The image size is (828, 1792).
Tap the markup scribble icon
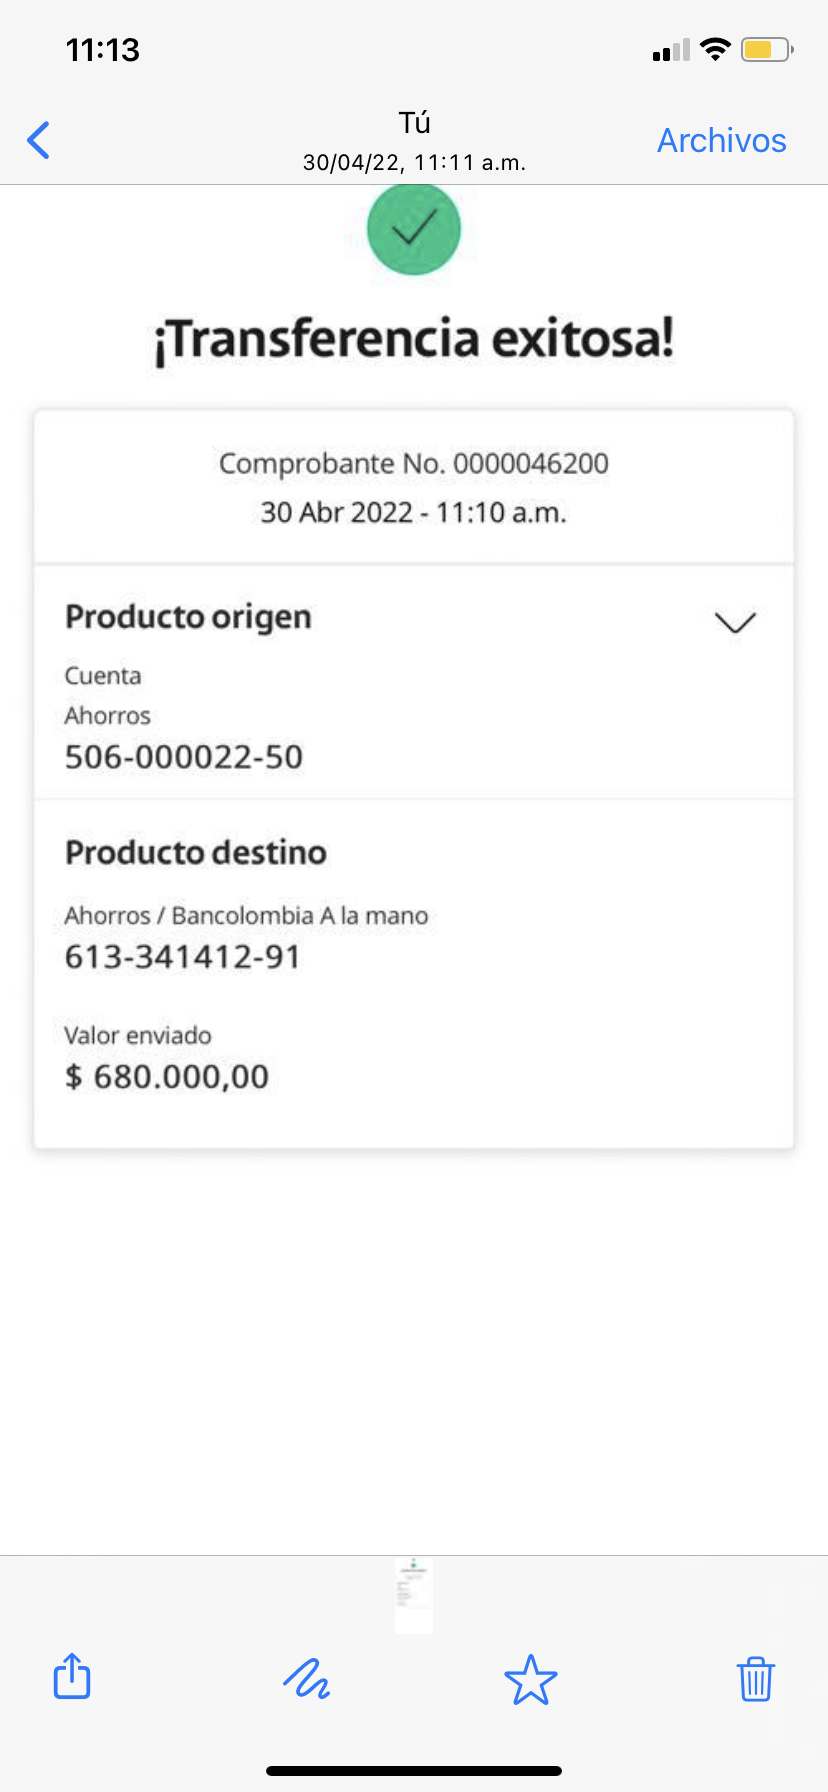306,1678
